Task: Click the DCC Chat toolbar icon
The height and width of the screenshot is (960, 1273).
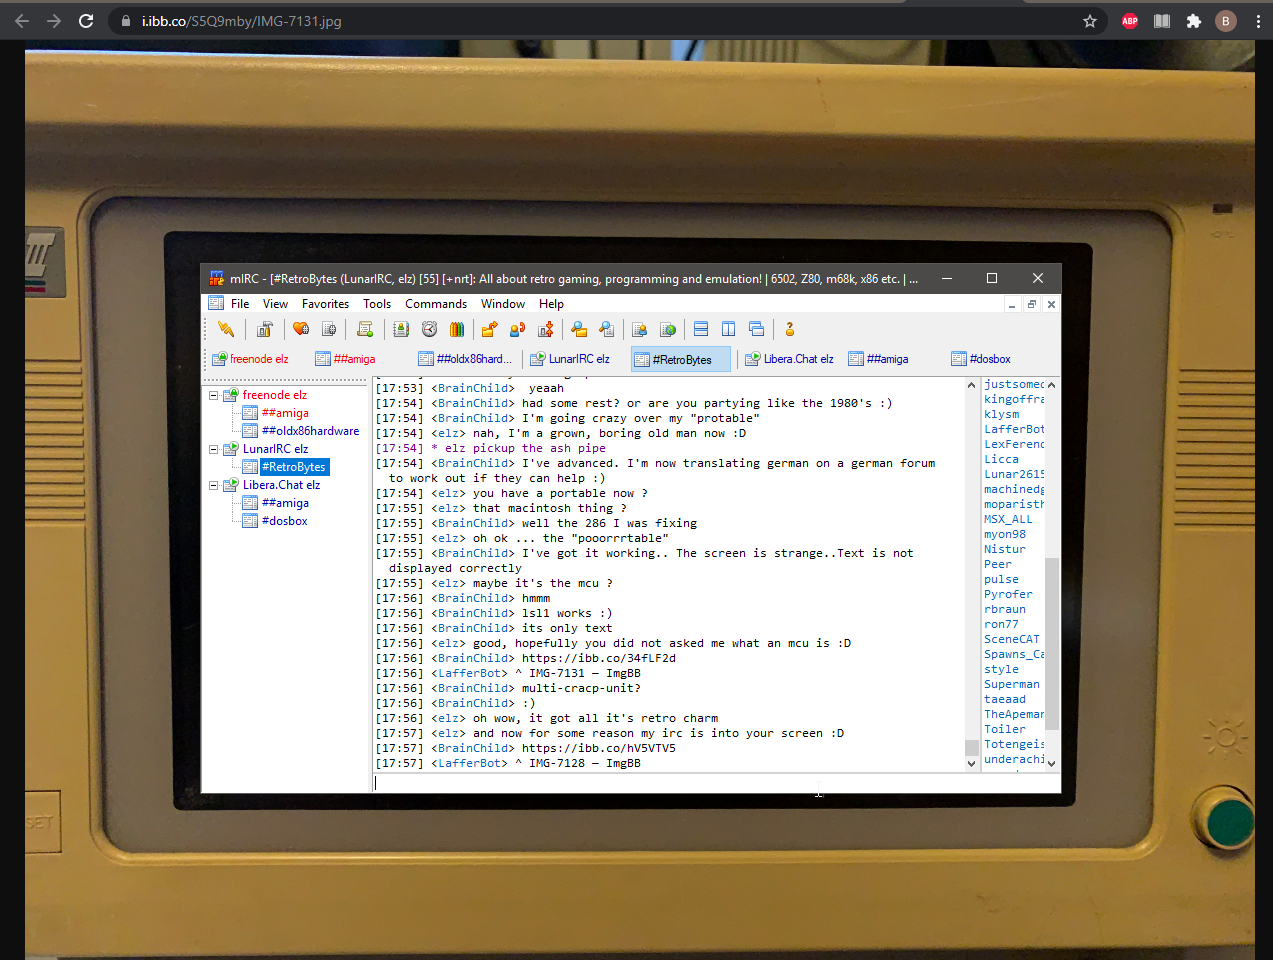Action: 517,329
